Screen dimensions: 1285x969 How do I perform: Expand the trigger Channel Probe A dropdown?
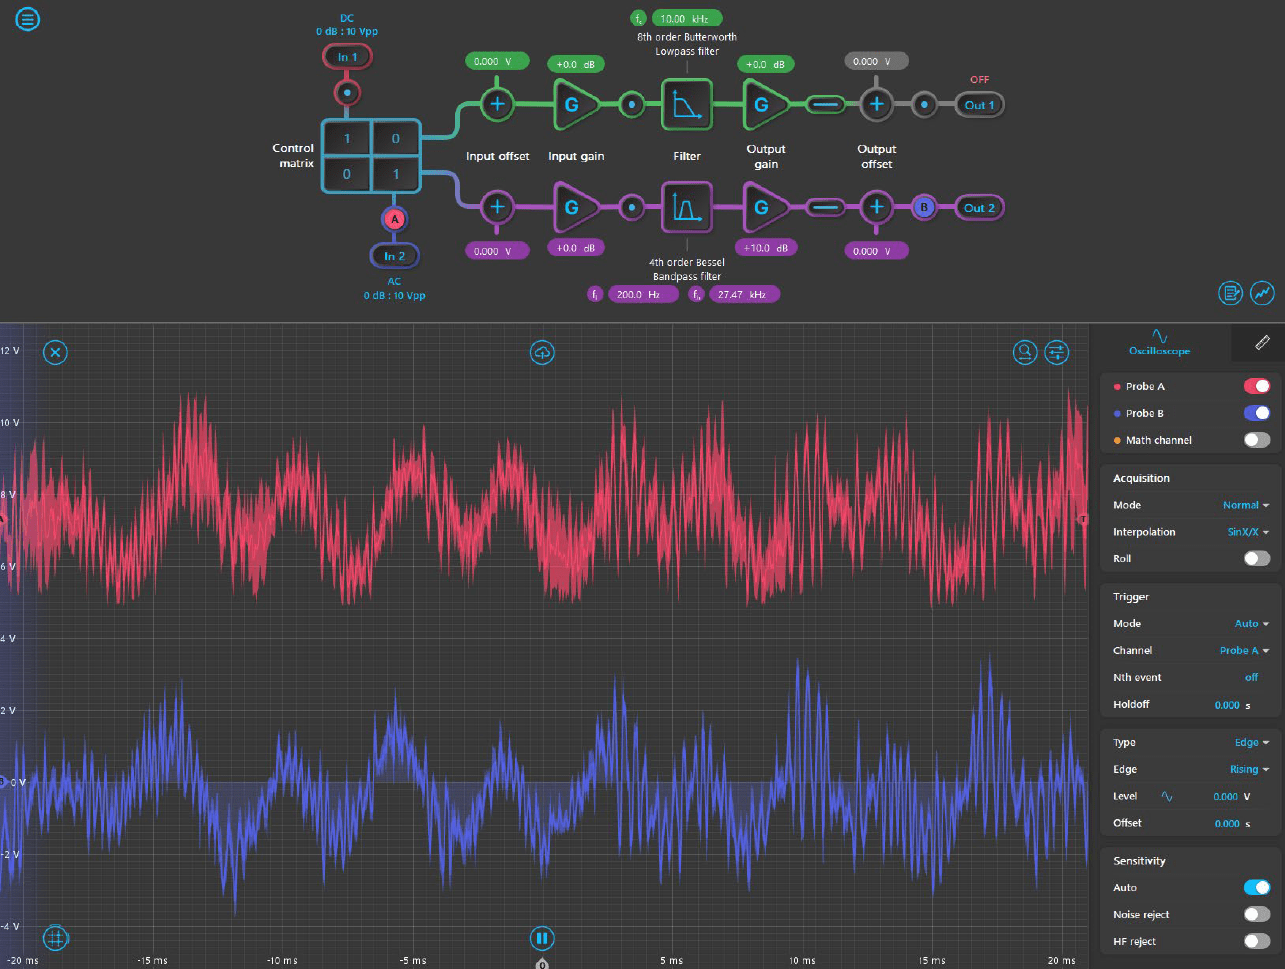tap(1243, 650)
